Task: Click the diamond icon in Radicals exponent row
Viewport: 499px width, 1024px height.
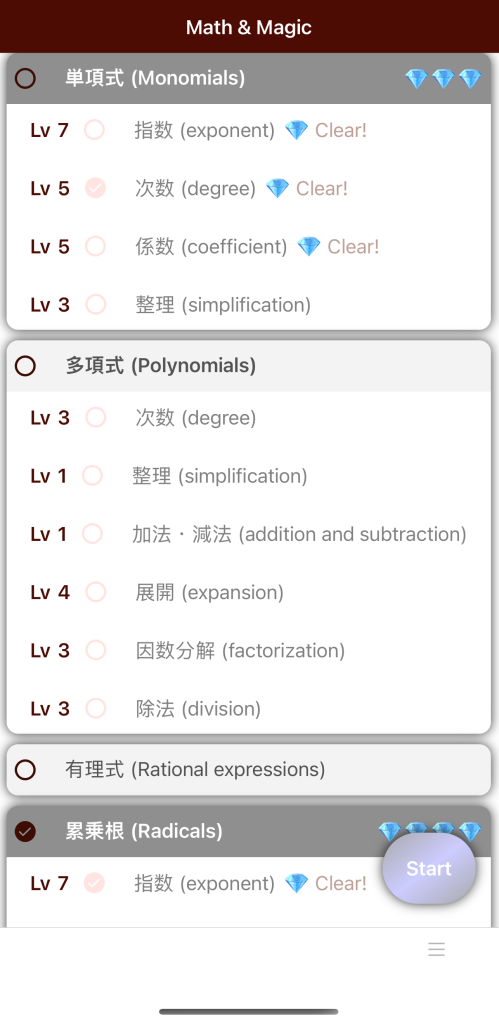Action: [296, 883]
